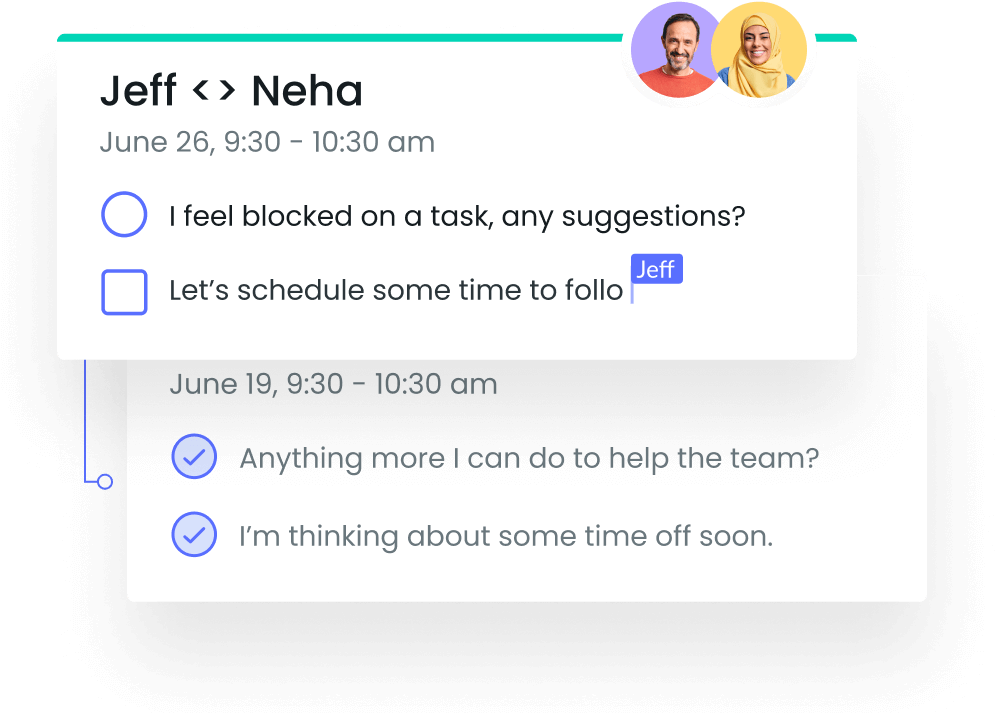Image resolution: width=1008 pixels, height=713 pixels.
Task: Select the timeline connector circle node
Action: click(105, 481)
